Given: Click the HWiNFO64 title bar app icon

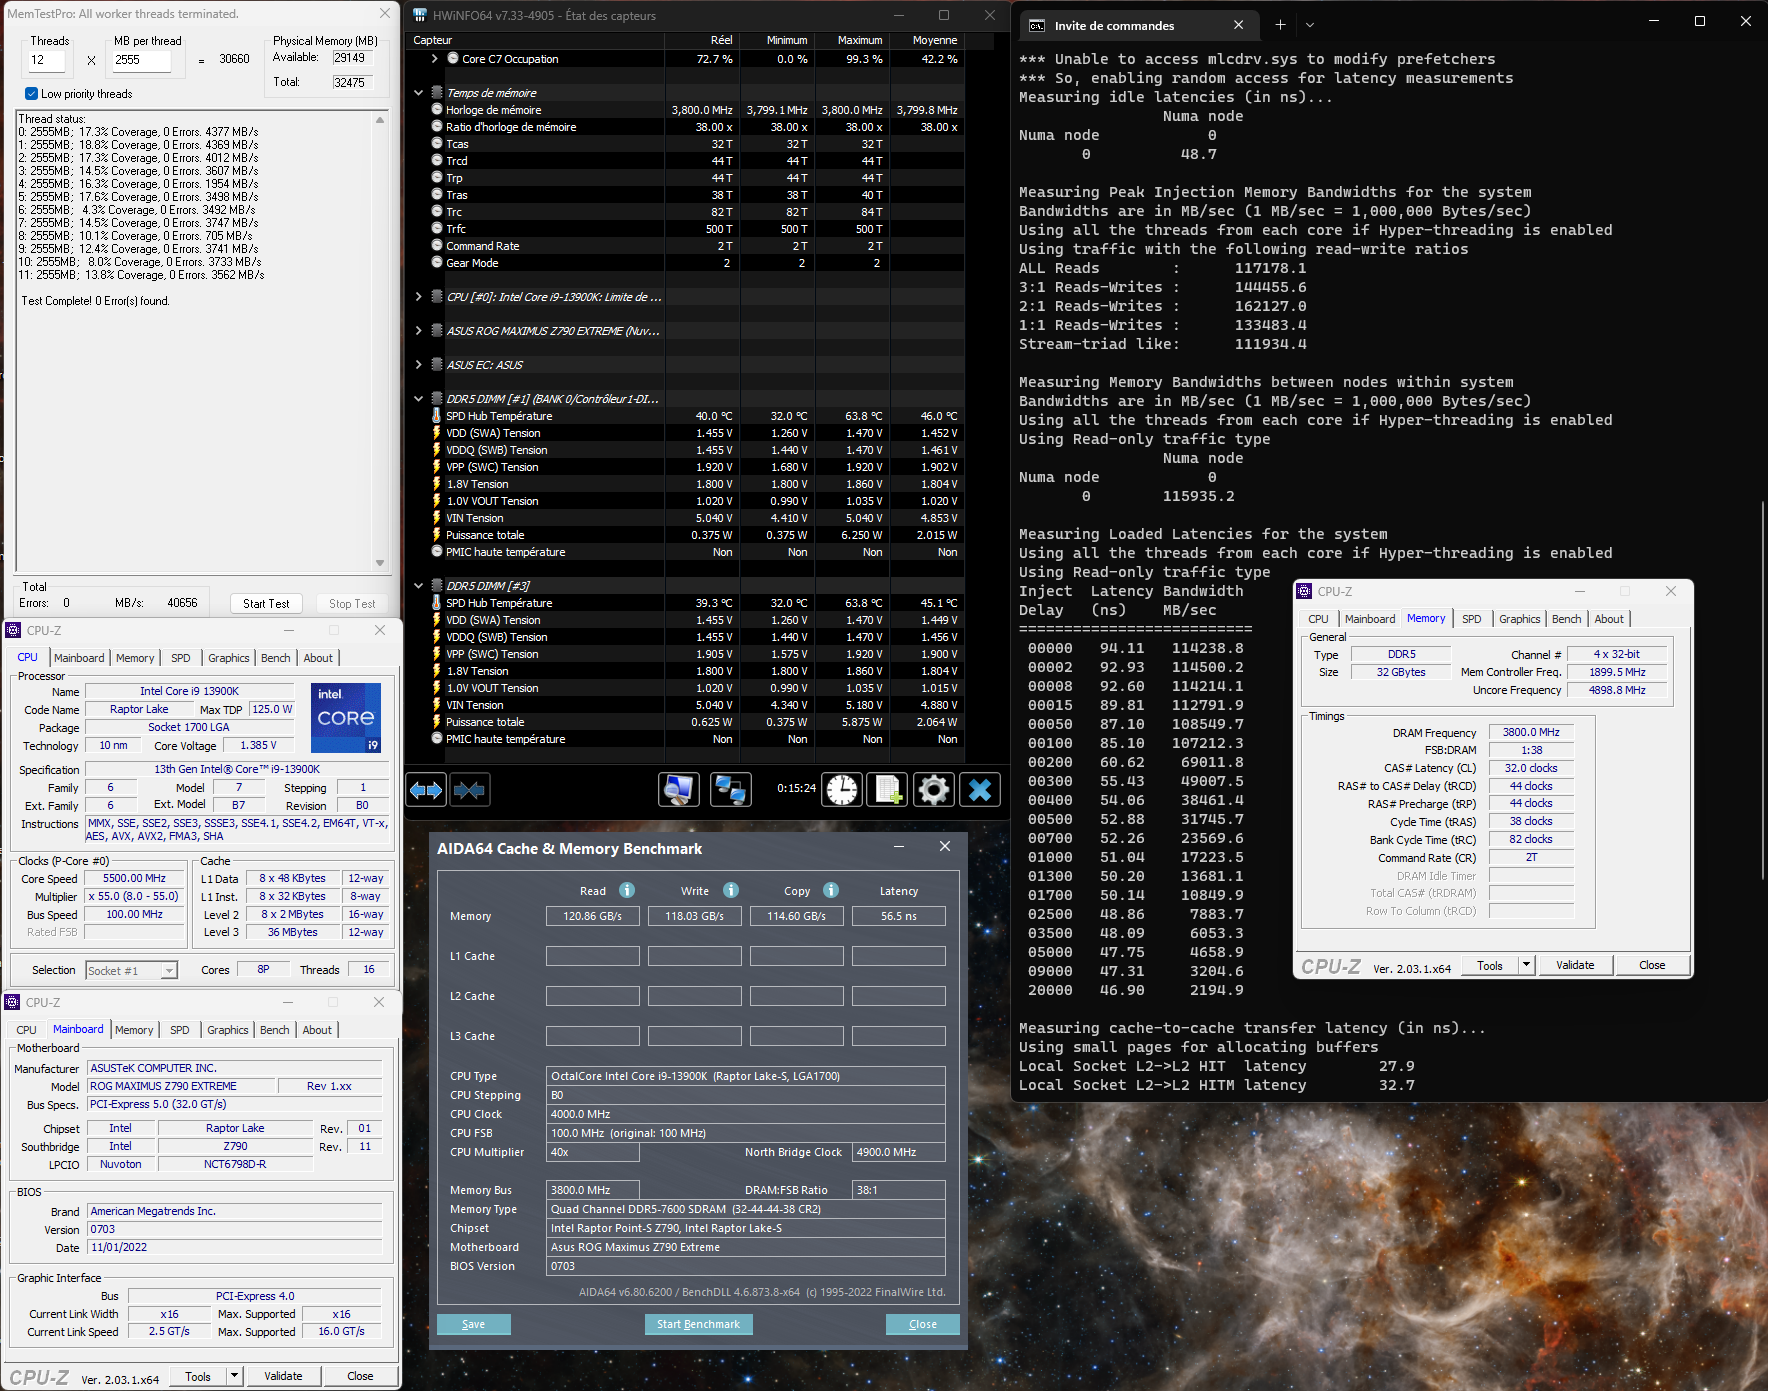Looking at the screenshot, I should [420, 15].
